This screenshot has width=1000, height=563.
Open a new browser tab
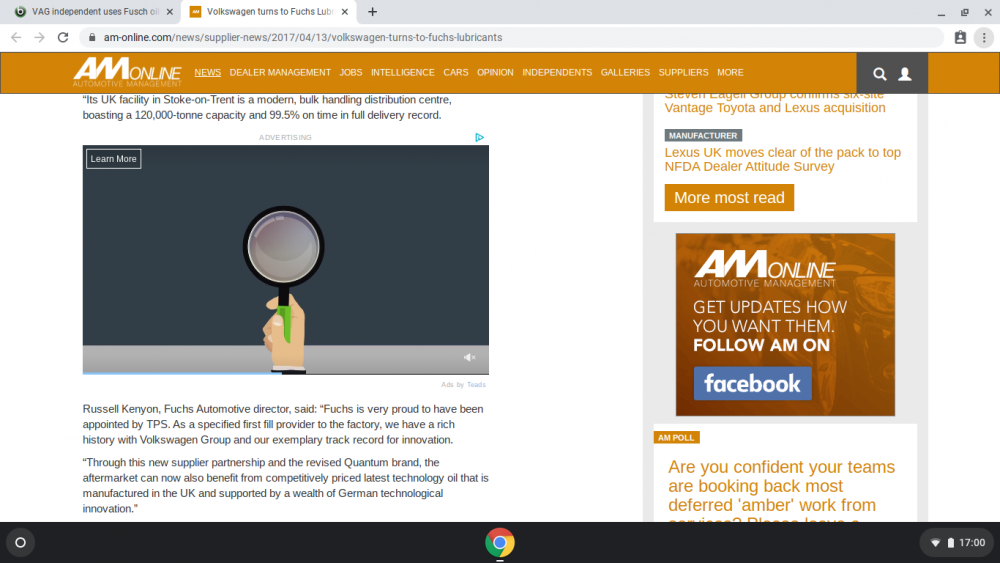pos(372,11)
